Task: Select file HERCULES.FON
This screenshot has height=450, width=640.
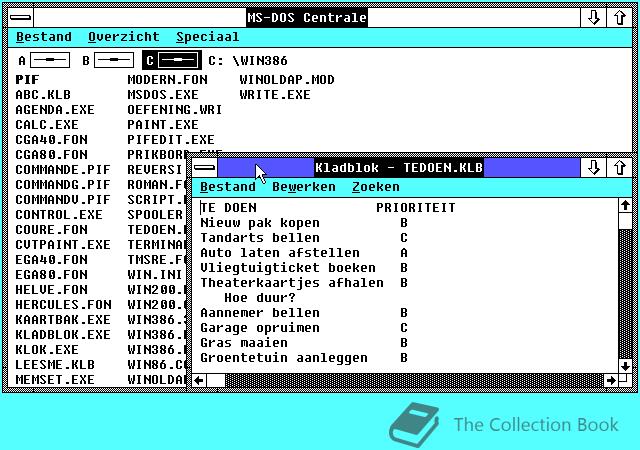Action: point(63,305)
